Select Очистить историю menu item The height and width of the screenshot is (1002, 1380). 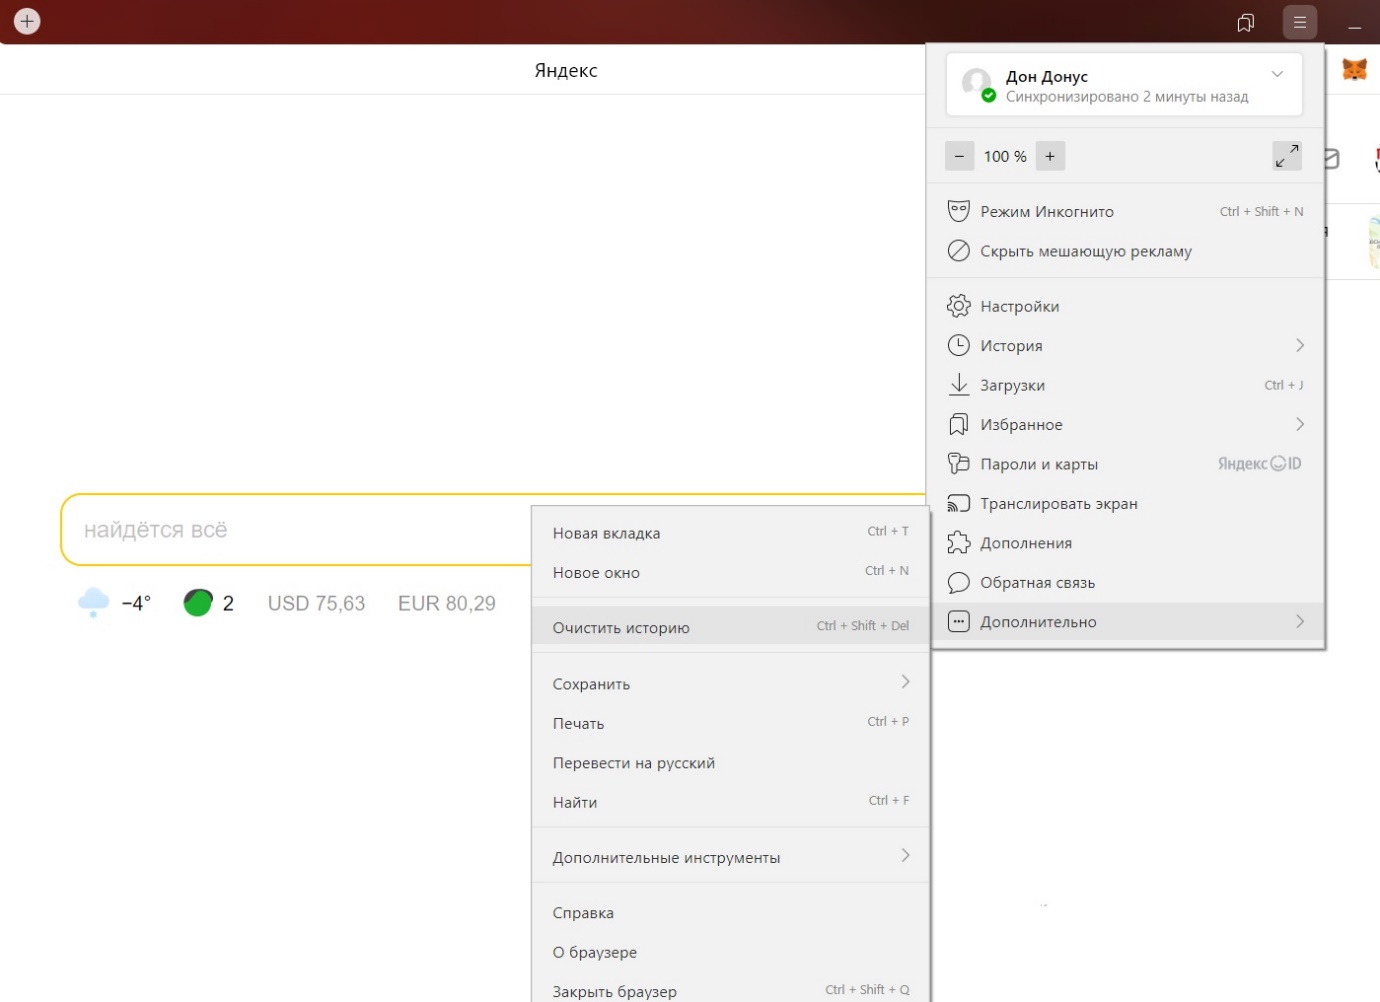point(621,628)
